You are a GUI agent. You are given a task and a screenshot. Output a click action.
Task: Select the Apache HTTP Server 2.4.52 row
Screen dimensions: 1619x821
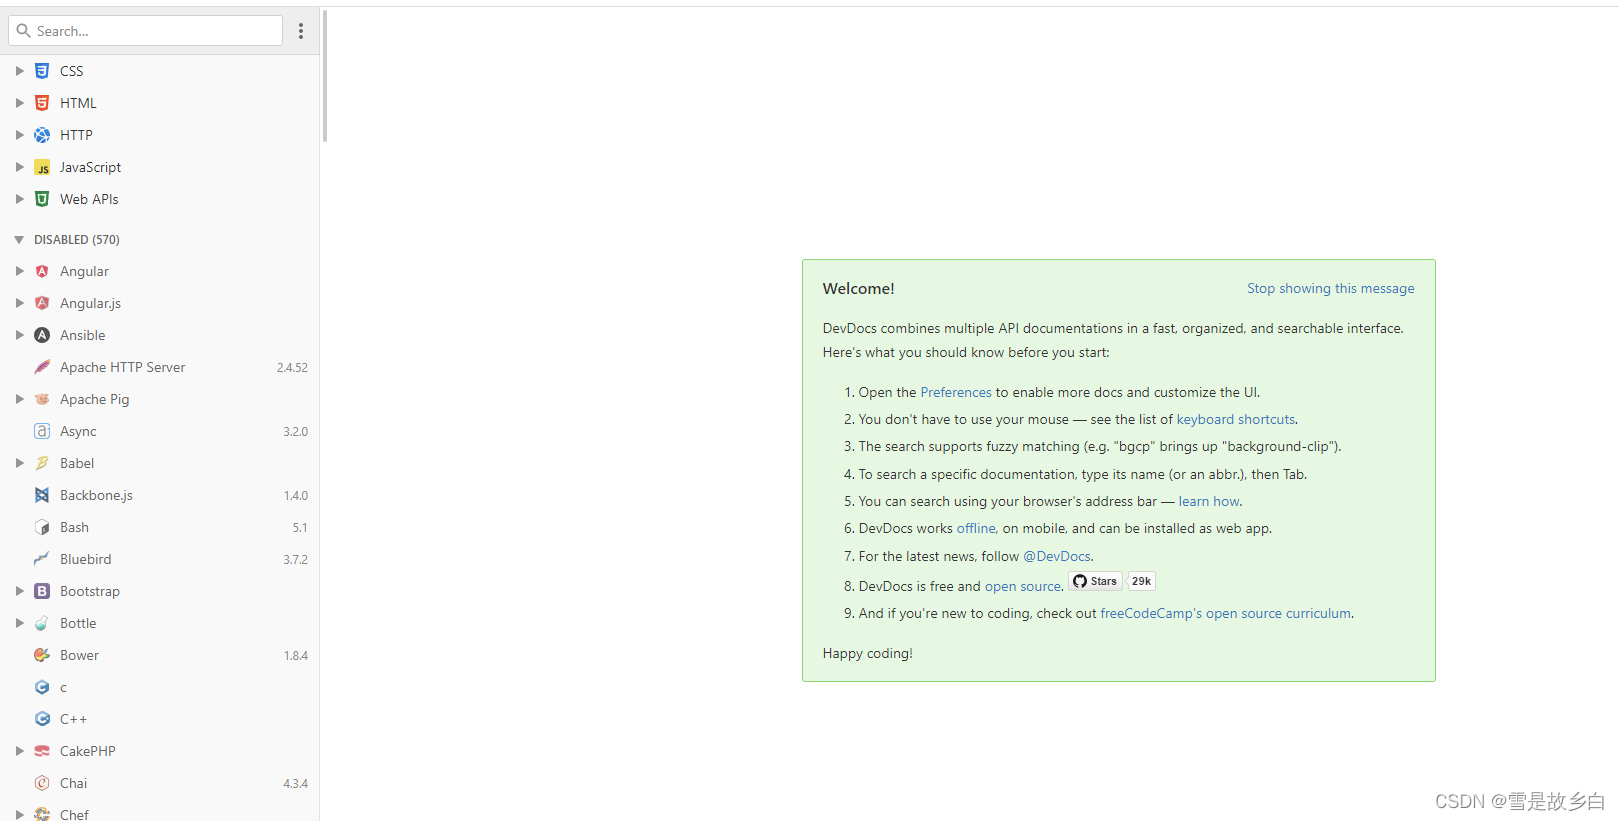[x=160, y=367]
